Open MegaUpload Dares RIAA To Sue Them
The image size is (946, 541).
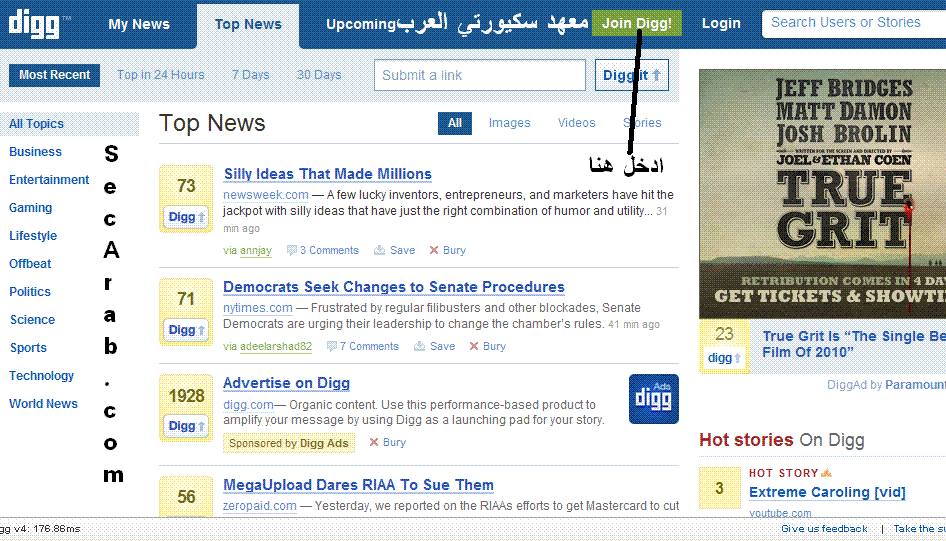pyautogui.click(x=358, y=485)
